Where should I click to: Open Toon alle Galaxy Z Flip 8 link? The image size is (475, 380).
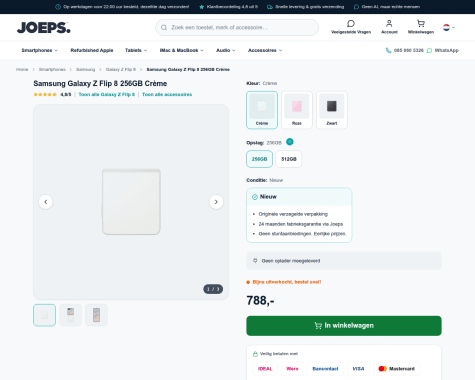click(x=107, y=94)
